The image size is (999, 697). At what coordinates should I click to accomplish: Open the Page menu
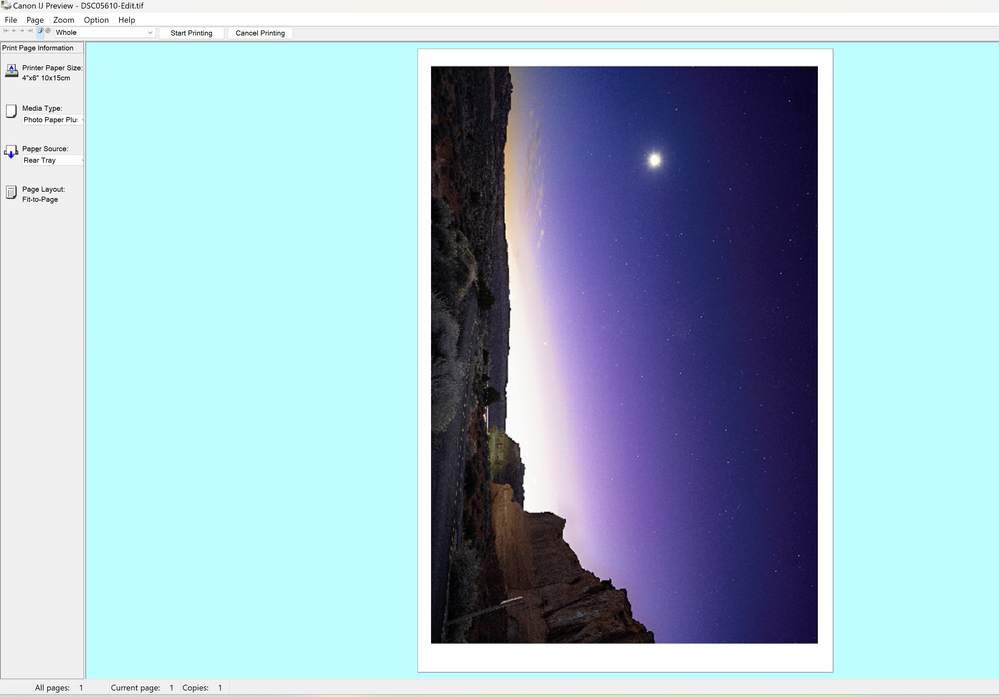[x=35, y=20]
